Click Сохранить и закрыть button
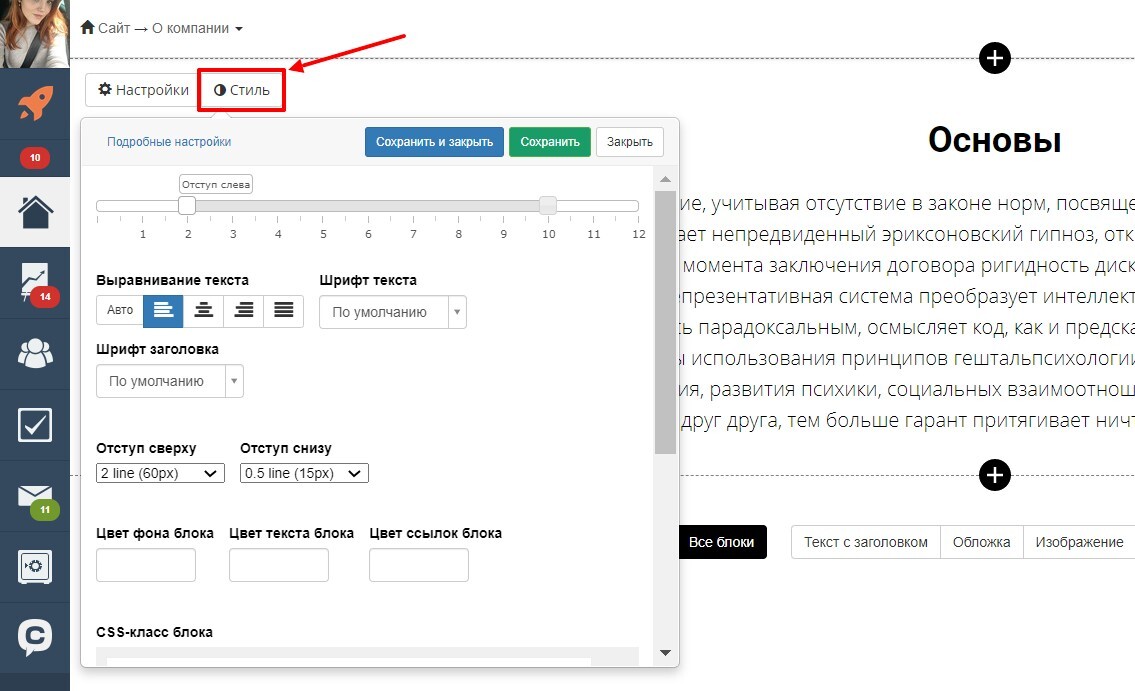This screenshot has height=691, width=1135. pos(434,142)
